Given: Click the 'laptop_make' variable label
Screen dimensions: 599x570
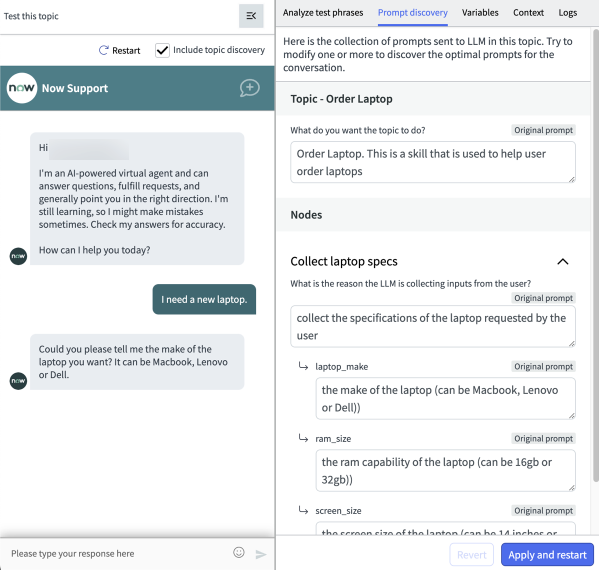Looking at the screenshot, I should 342,367.
